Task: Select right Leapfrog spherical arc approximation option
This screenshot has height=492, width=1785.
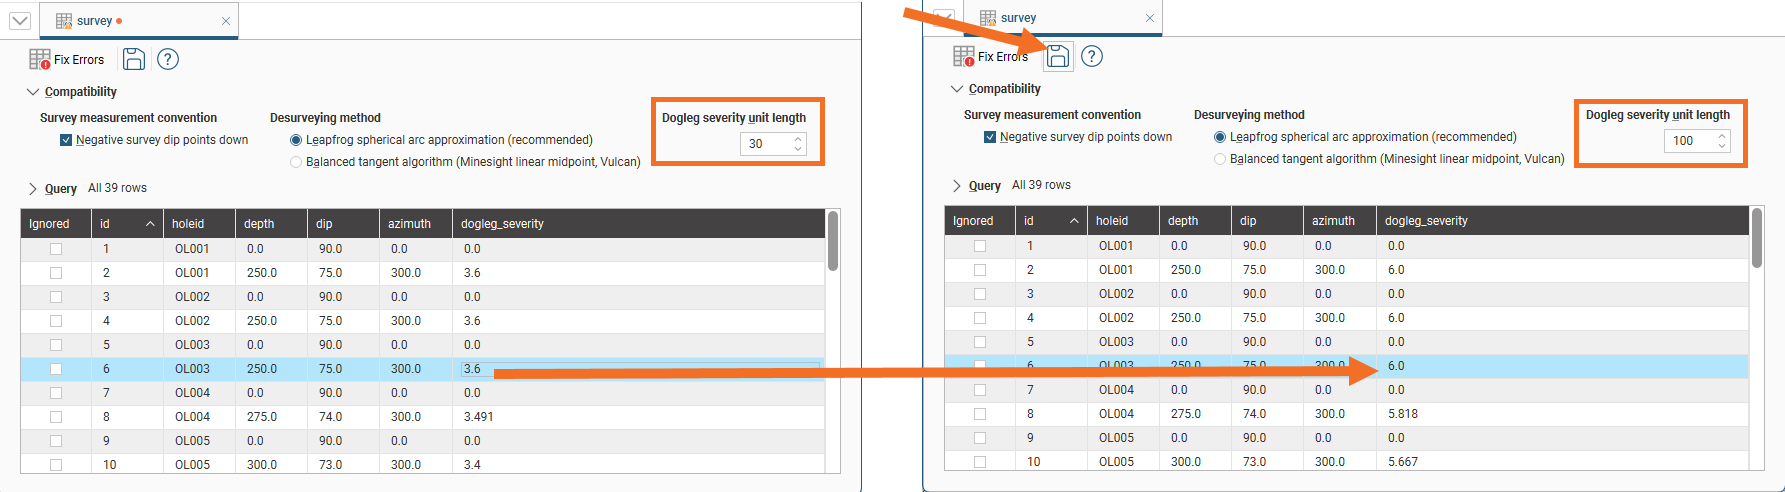Action: [1220, 137]
